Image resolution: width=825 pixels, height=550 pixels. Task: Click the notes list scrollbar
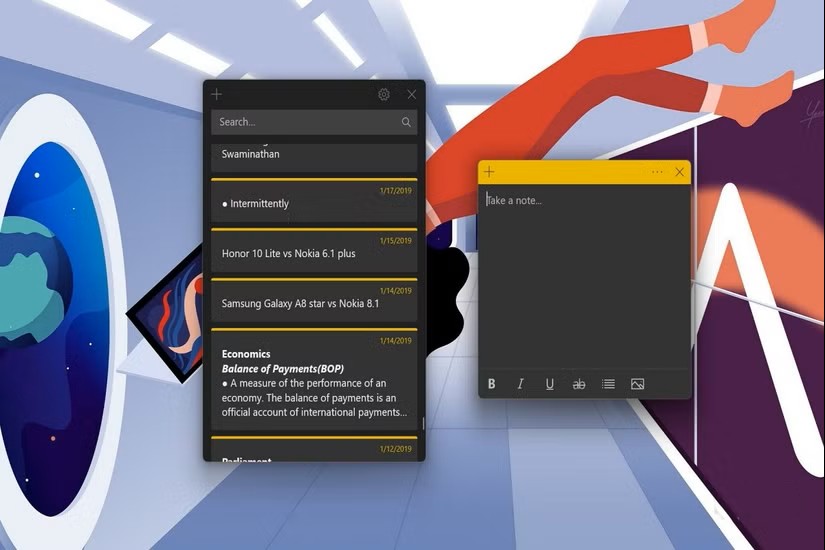(422, 423)
